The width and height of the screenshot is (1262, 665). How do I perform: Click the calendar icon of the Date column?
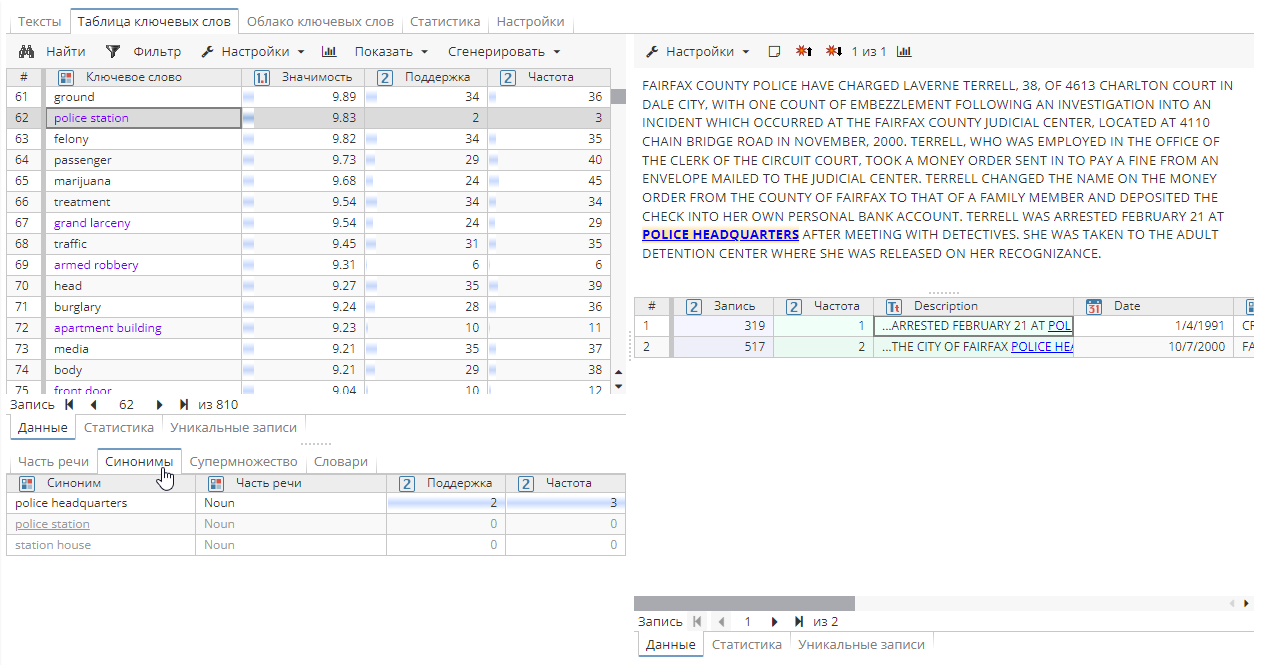(x=1094, y=306)
